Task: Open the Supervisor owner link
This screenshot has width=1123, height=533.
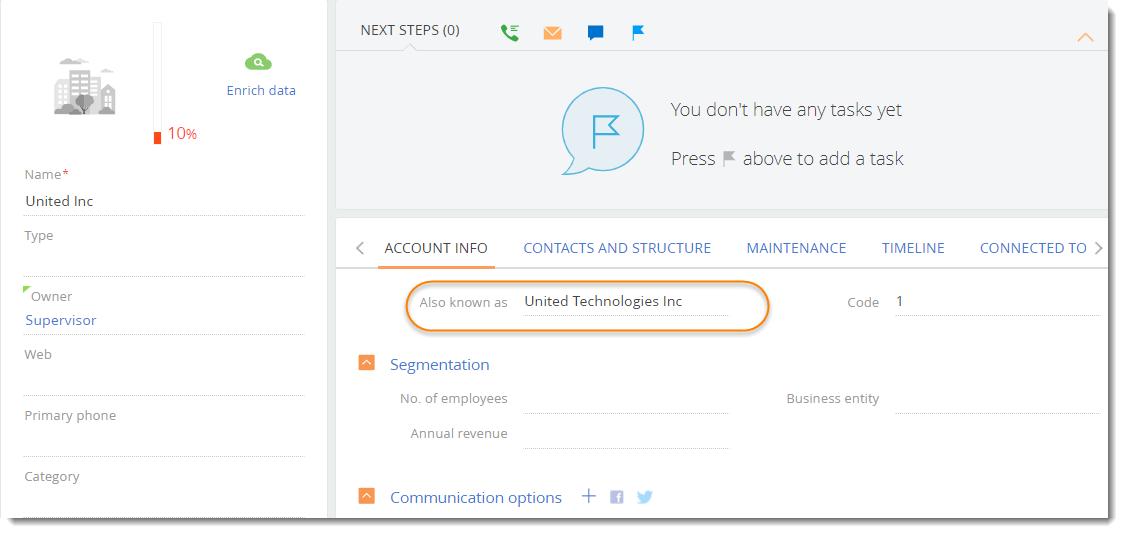Action: 61,320
